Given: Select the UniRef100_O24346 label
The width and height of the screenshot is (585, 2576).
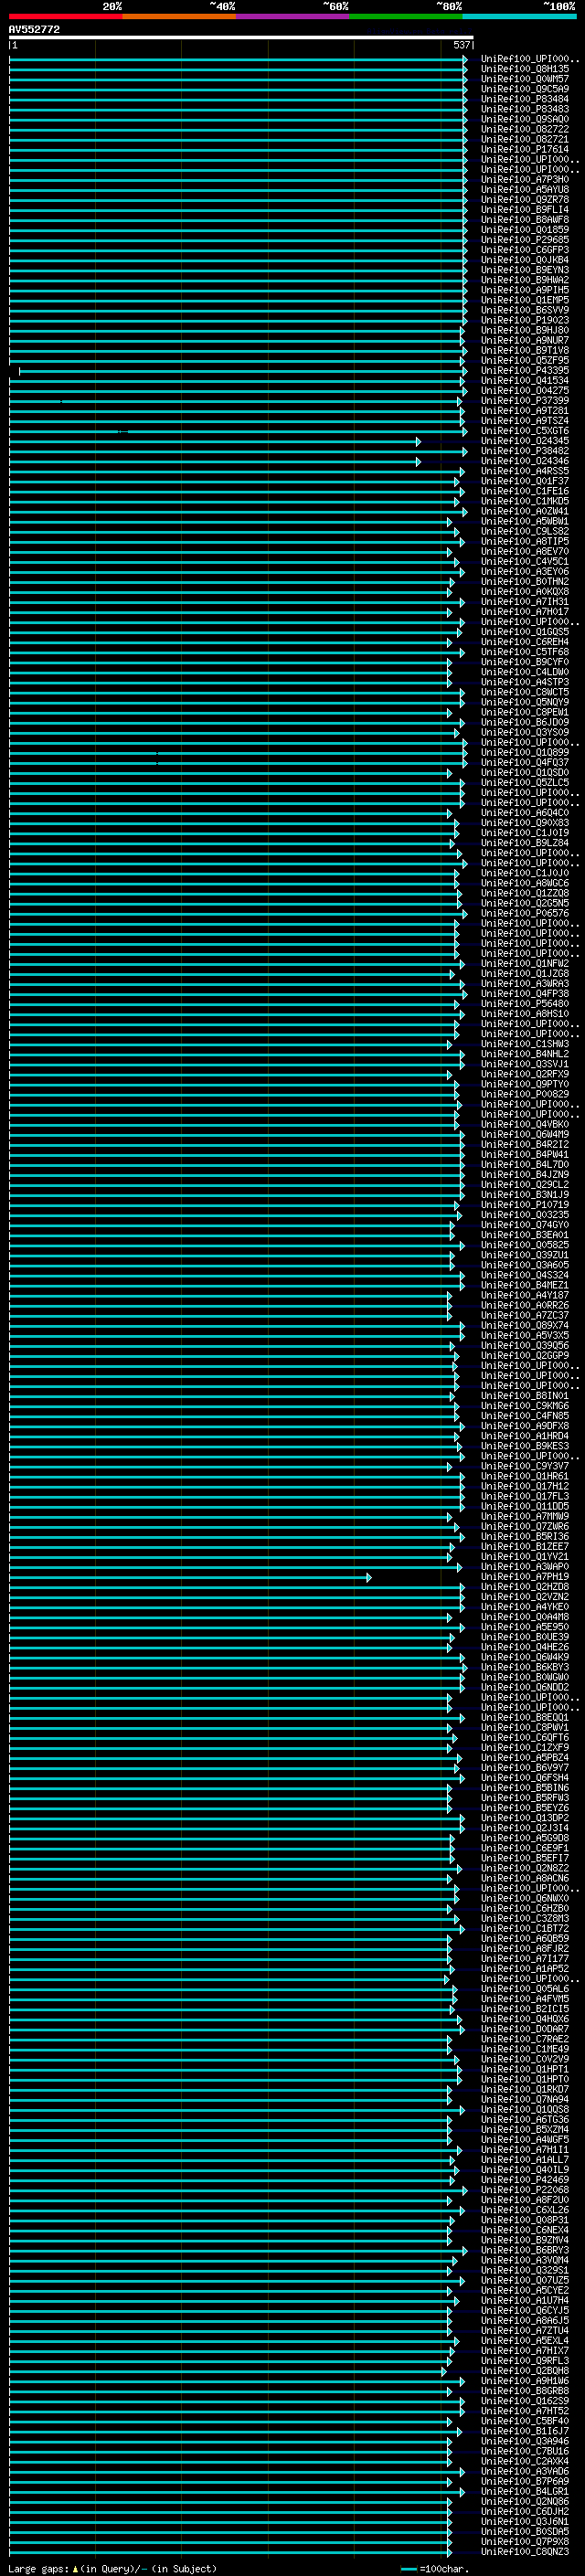Looking at the screenshot, I should 524,461.
